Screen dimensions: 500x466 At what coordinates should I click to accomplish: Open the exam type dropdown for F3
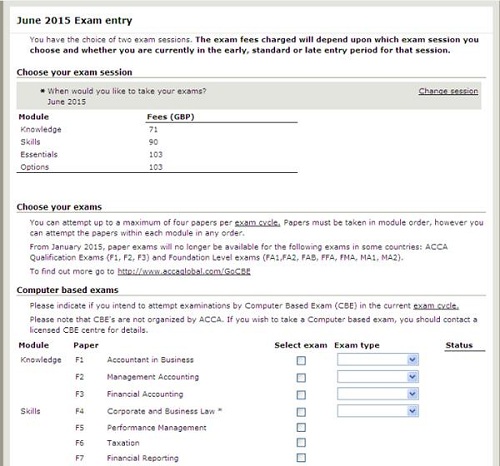[378, 394]
